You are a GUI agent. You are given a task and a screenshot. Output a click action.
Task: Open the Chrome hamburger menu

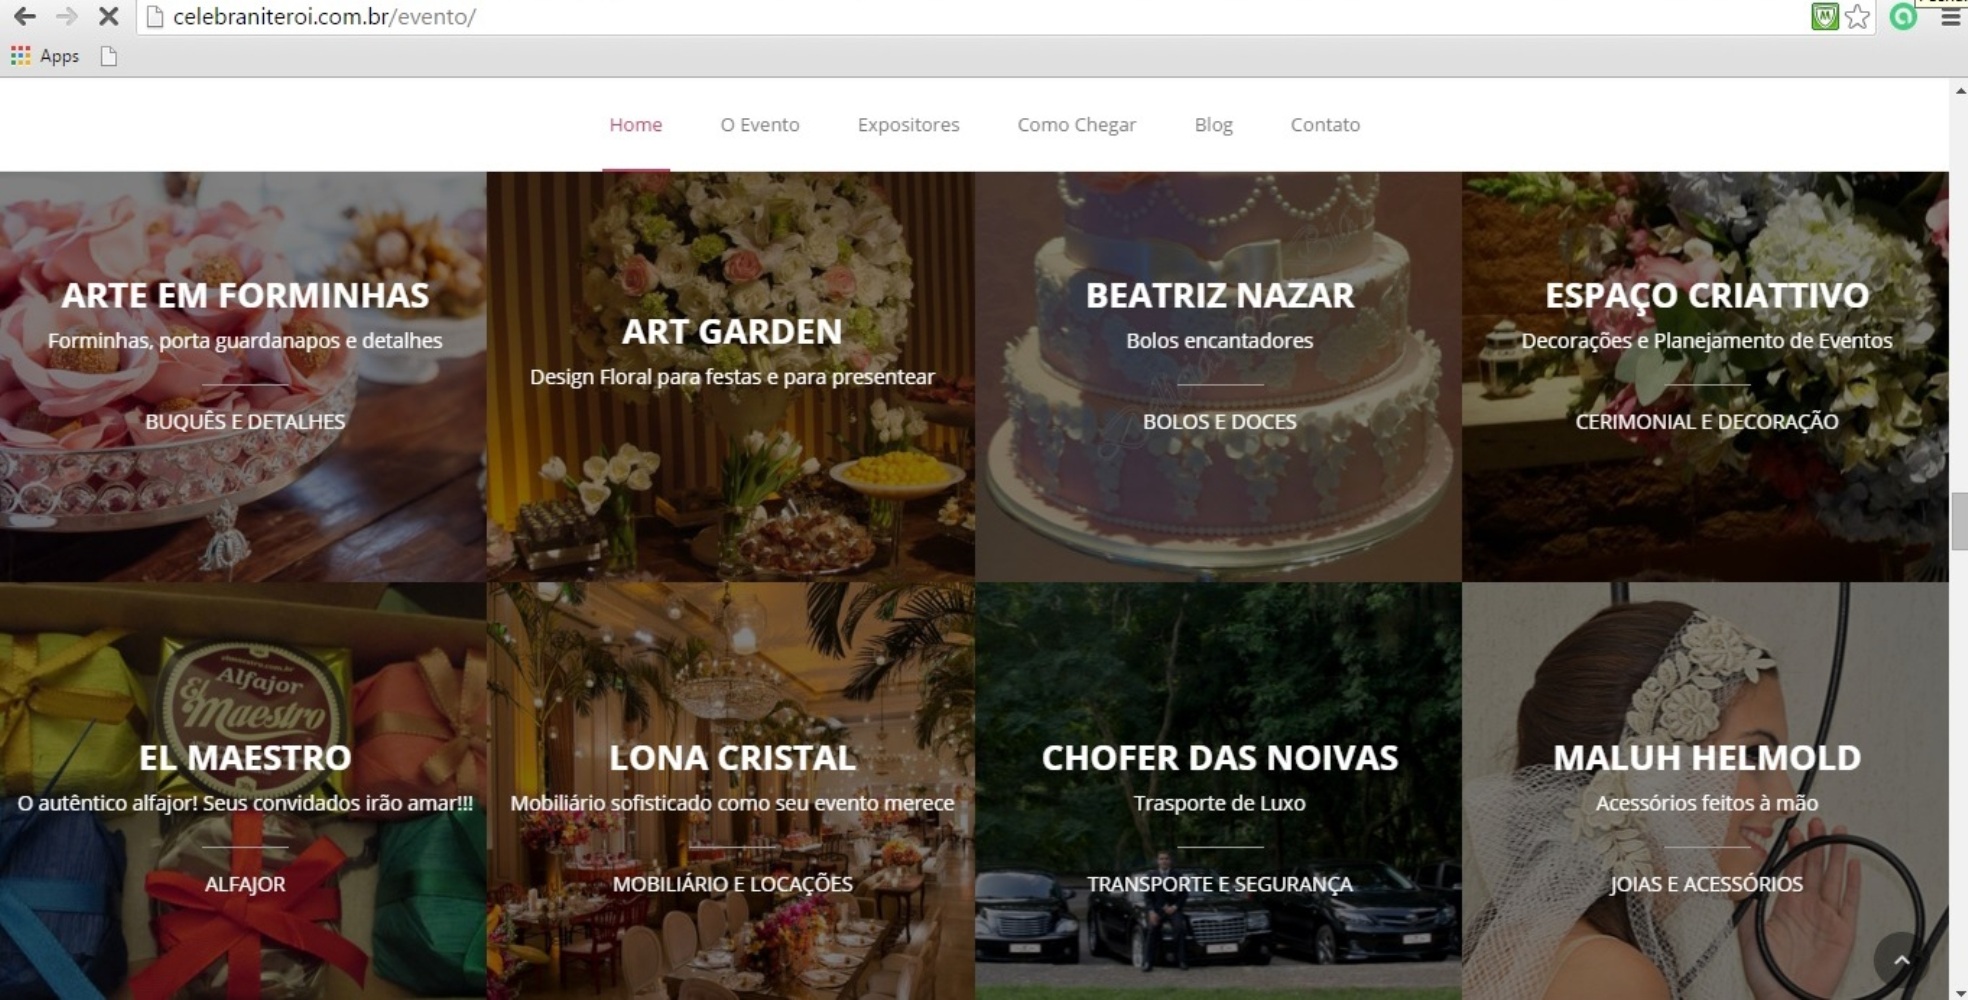coord(1951,17)
